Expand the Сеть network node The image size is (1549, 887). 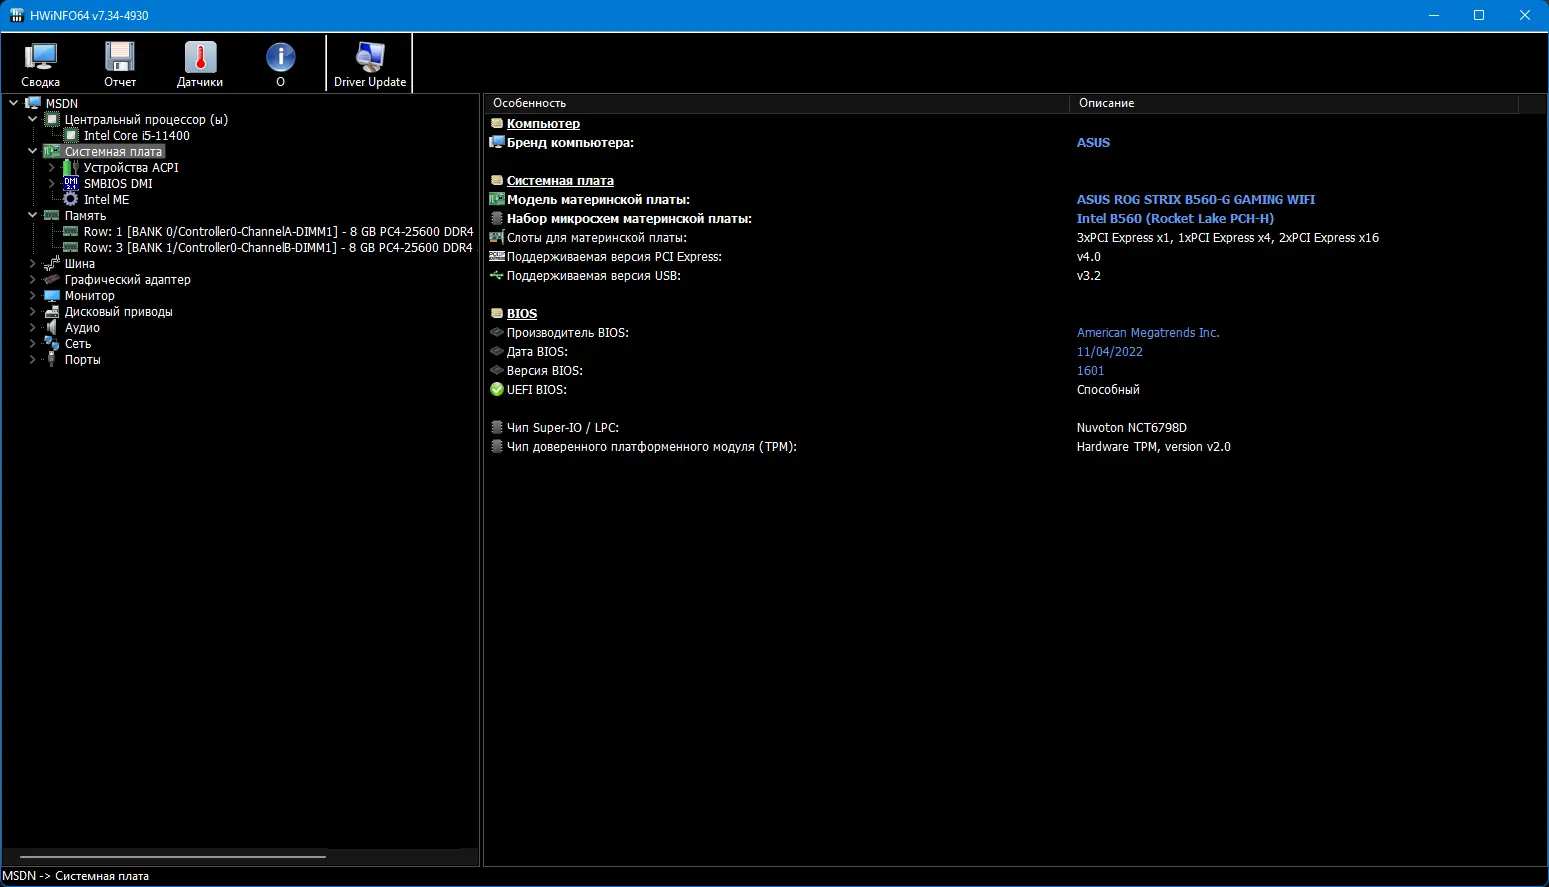tap(33, 343)
